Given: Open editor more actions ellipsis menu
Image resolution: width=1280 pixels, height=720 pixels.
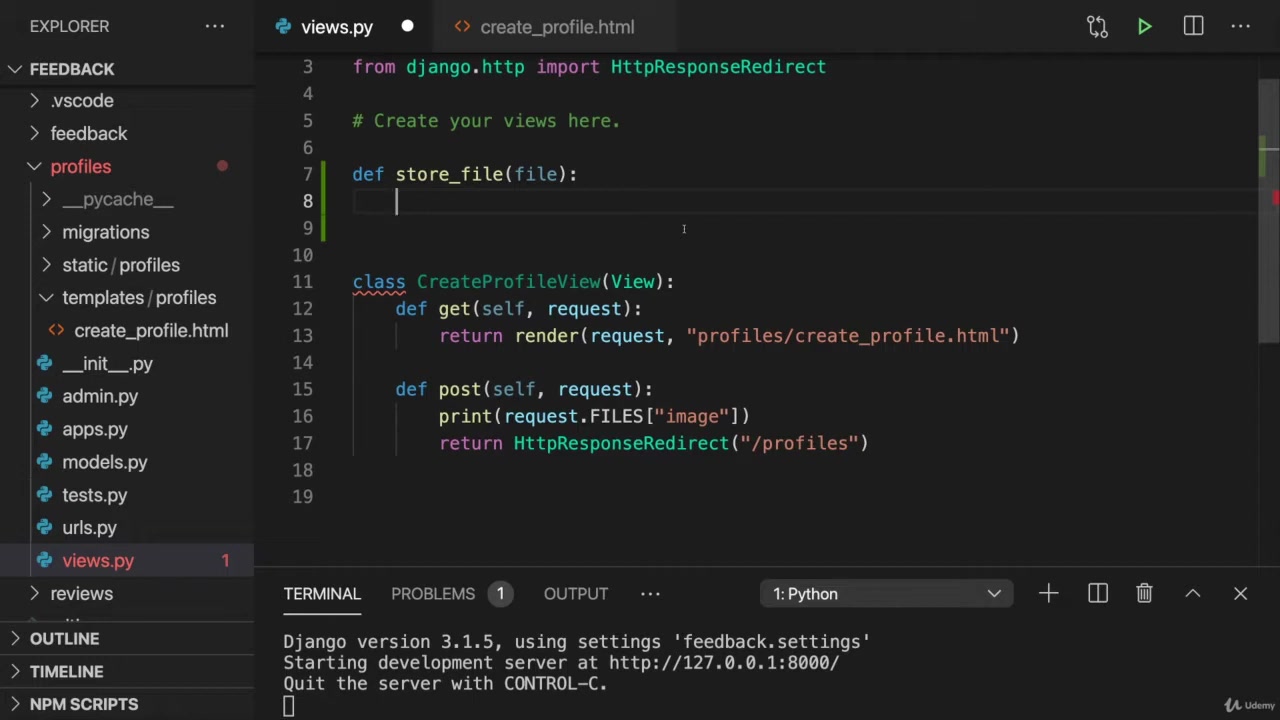Looking at the screenshot, I should point(1240,27).
